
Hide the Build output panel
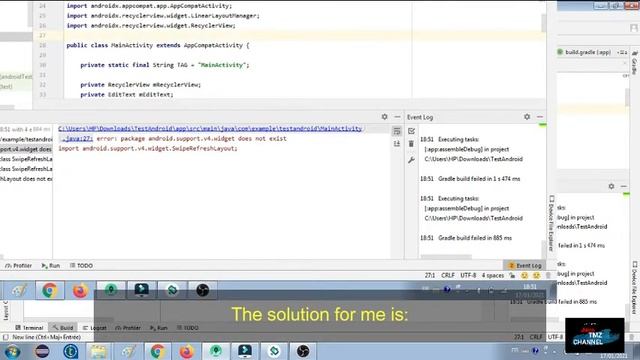click(397, 117)
